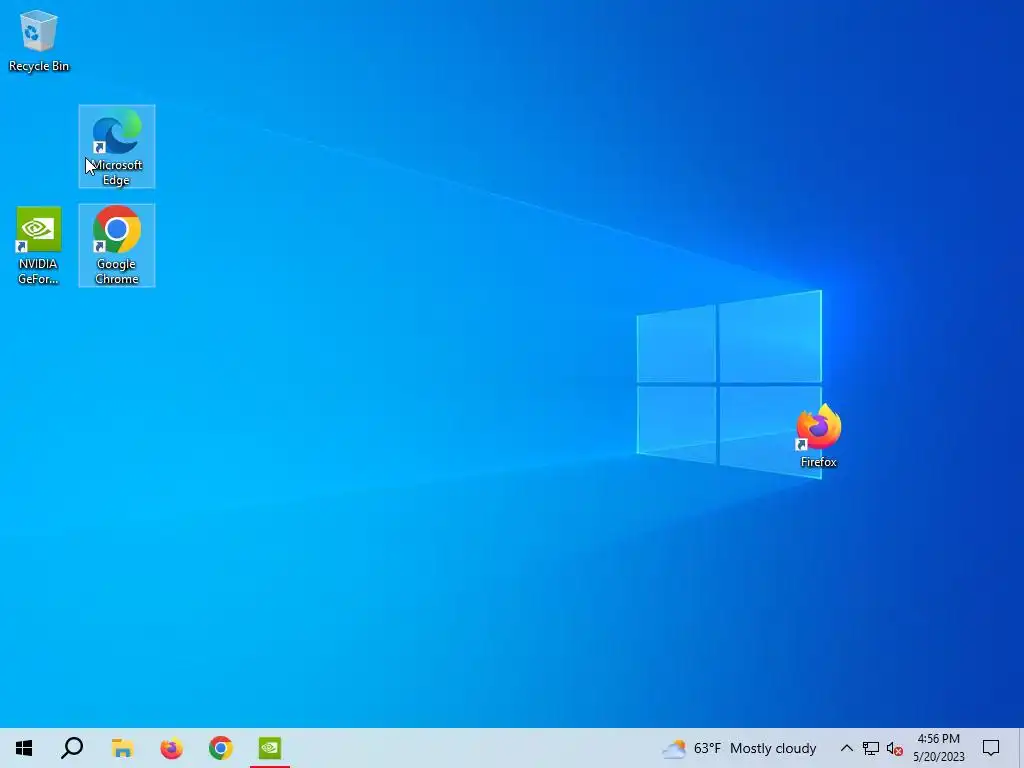The width and height of the screenshot is (1024, 768).
Task: Launch Firefox from the taskbar
Action: click(x=172, y=748)
